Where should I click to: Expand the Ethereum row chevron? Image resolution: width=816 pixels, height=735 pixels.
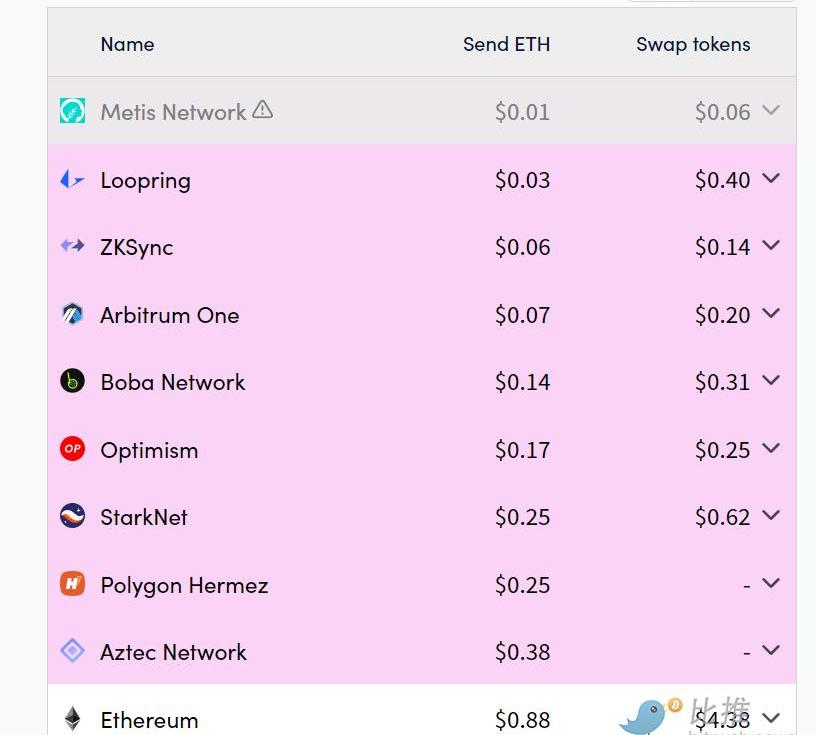pos(771,718)
